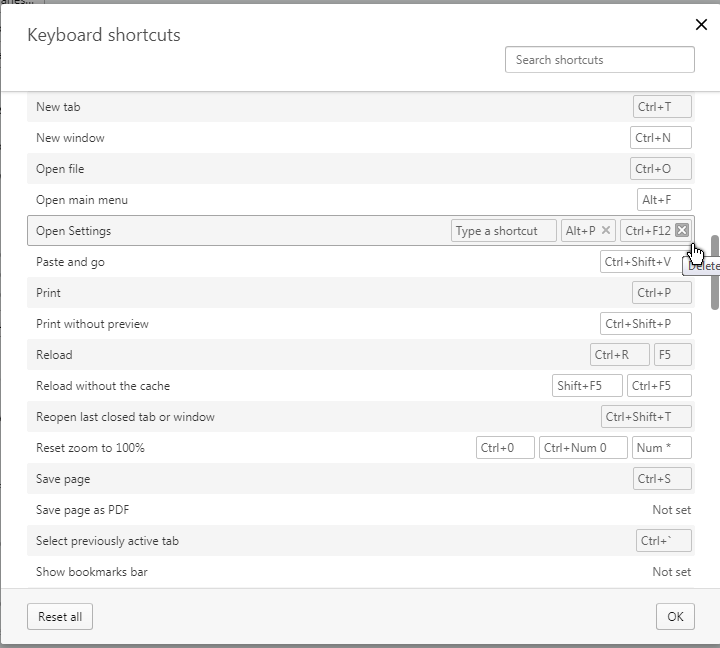Select the Ctrl+P Print shortcut
Viewport: 720px width, 648px height.
662,293
